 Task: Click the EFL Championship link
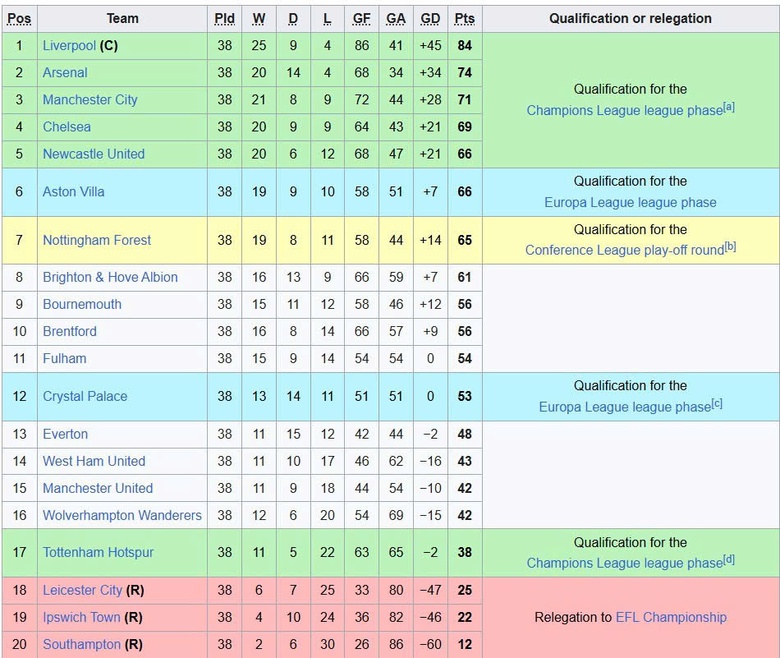pyautogui.click(x=671, y=617)
